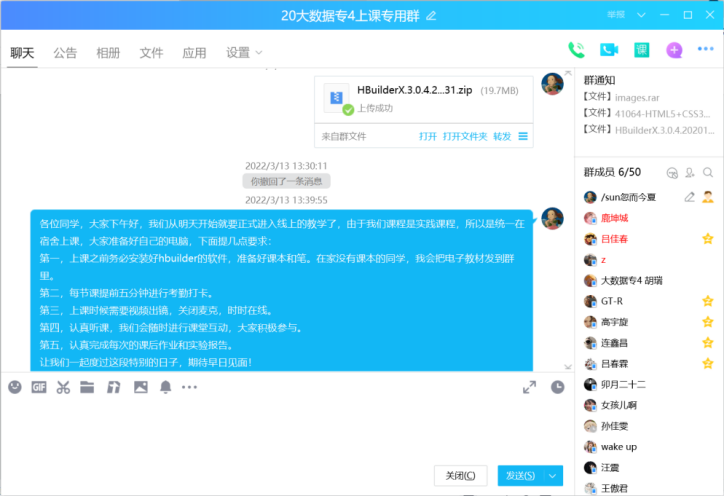The height and width of the screenshot is (496, 724).
Task: Click the send file folder icon
Action: [88, 386]
